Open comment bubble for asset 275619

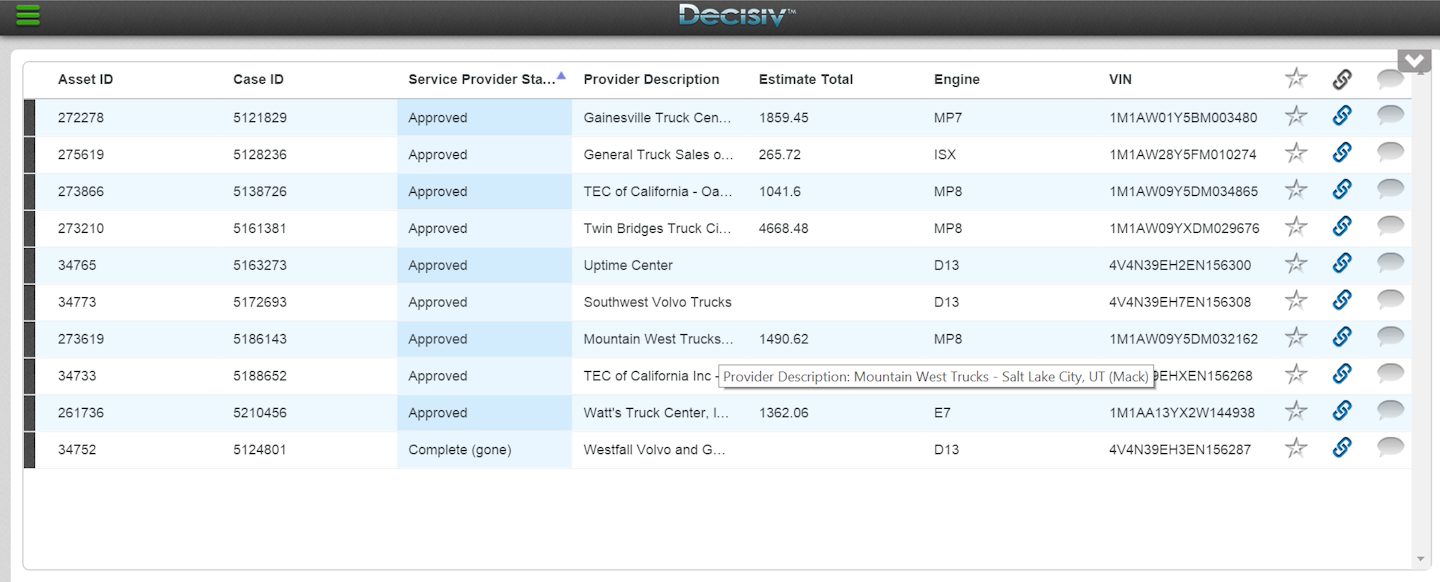tap(1390, 153)
